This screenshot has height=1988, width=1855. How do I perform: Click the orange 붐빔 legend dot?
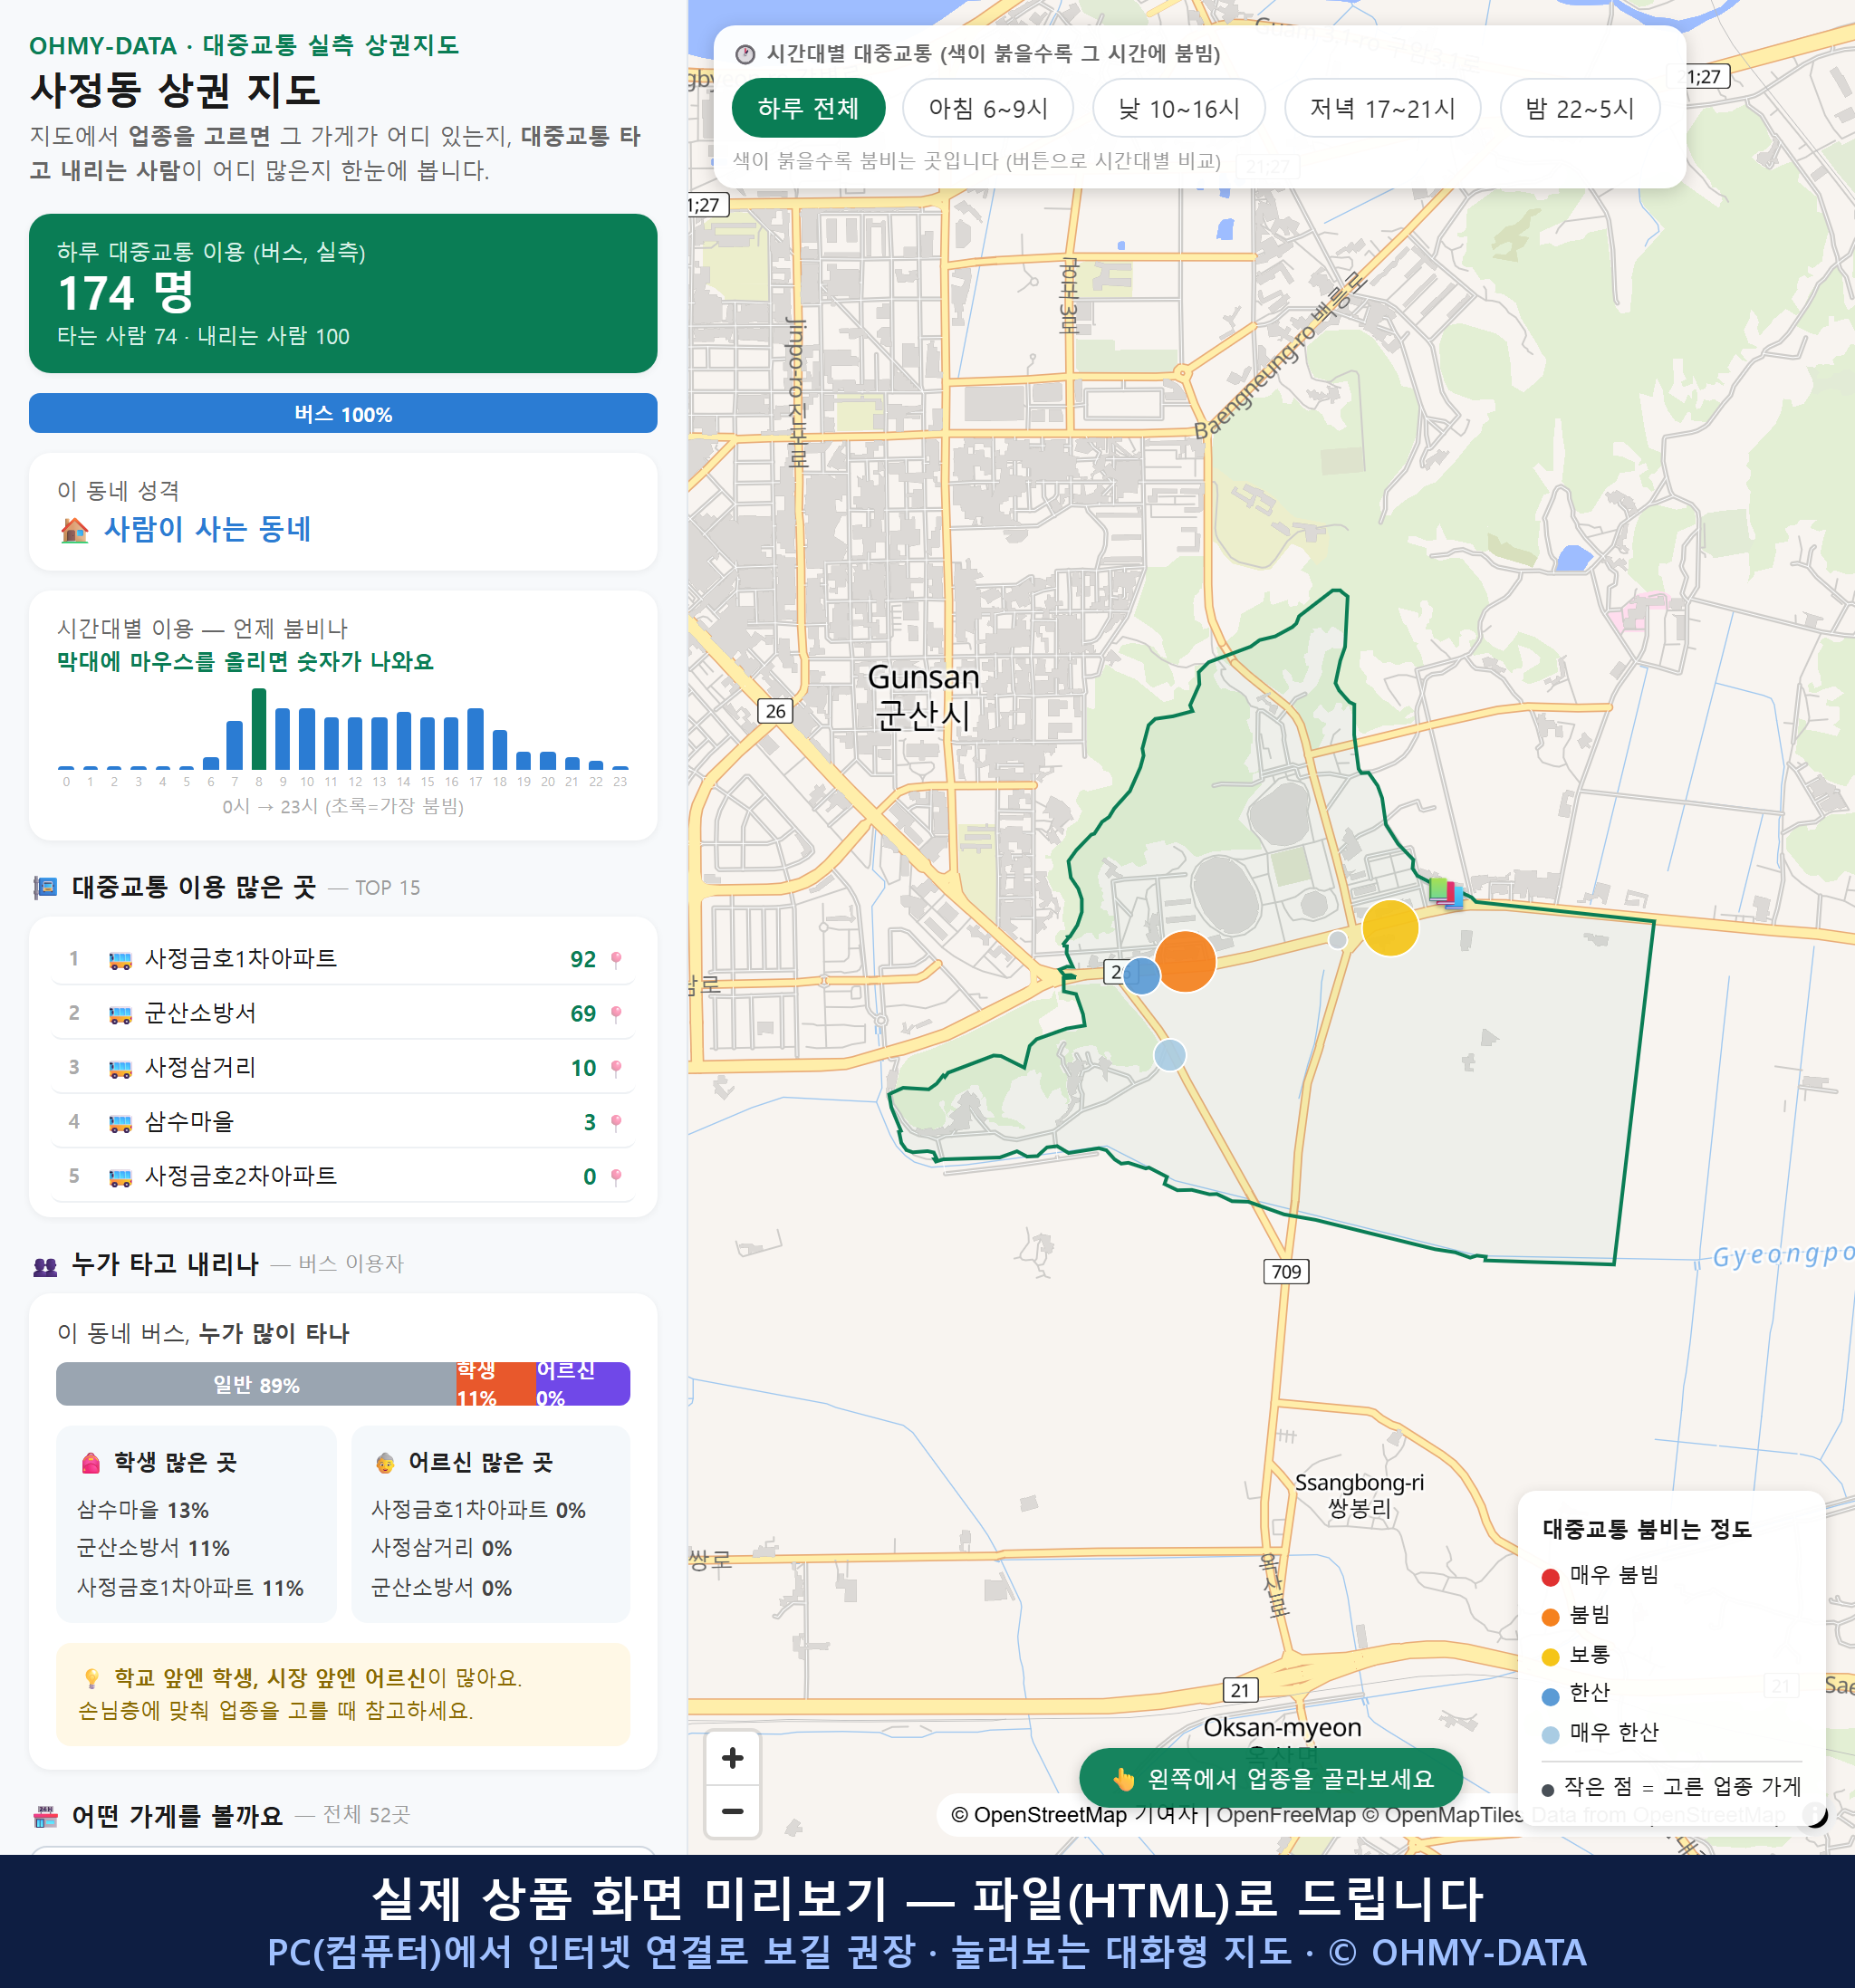click(x=1550, y=1617)
